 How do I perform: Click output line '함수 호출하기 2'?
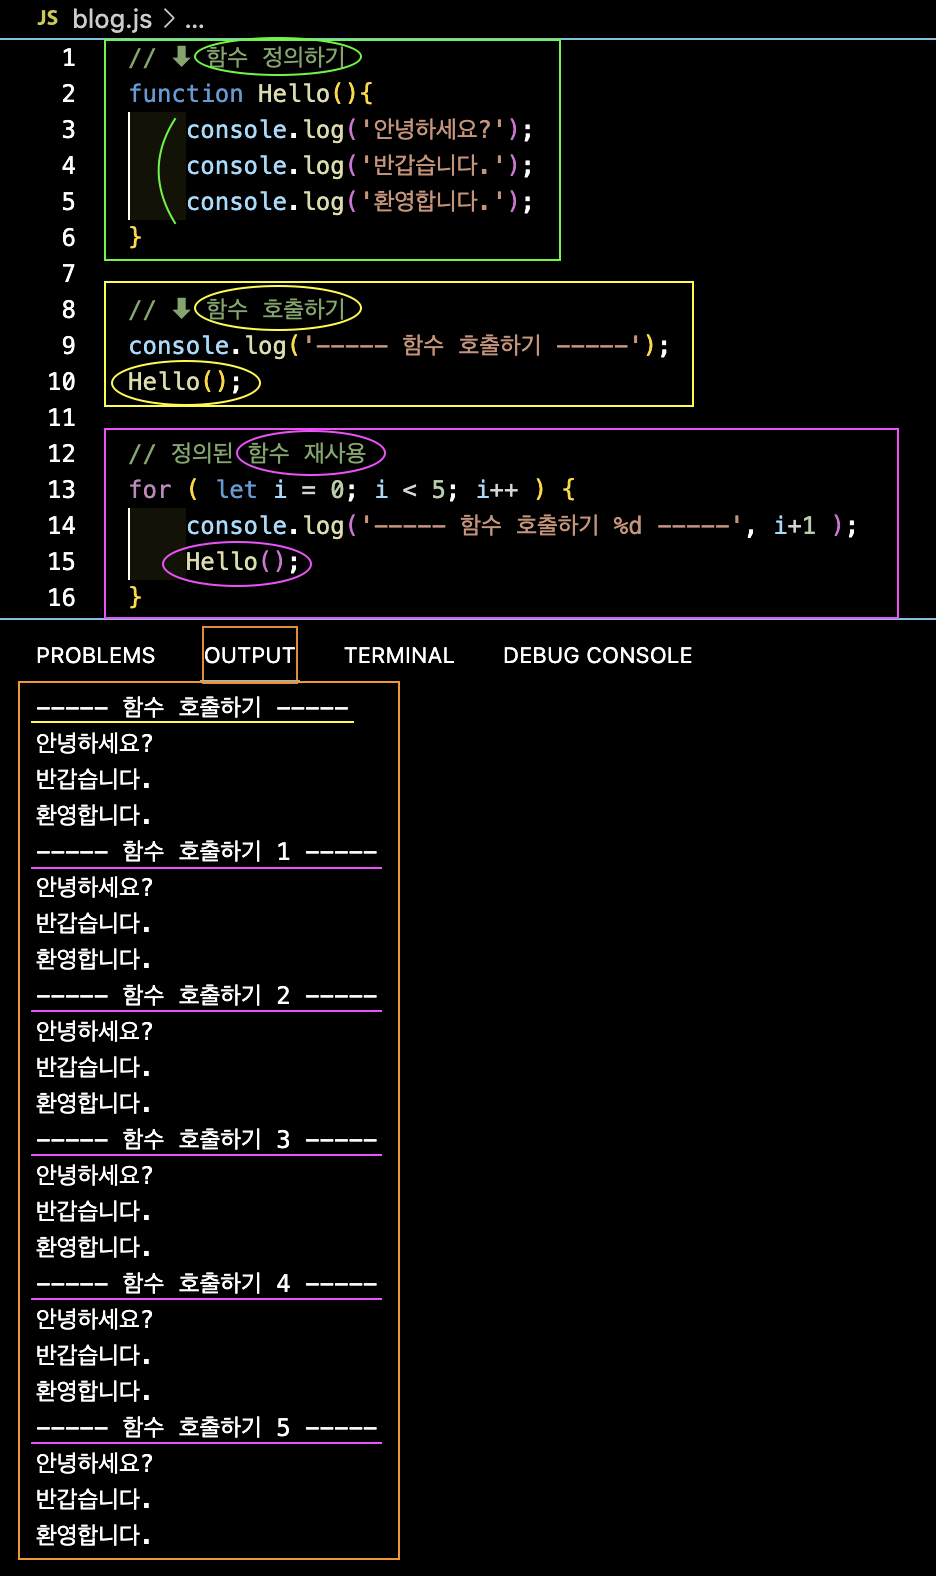(x=207, y=995)
